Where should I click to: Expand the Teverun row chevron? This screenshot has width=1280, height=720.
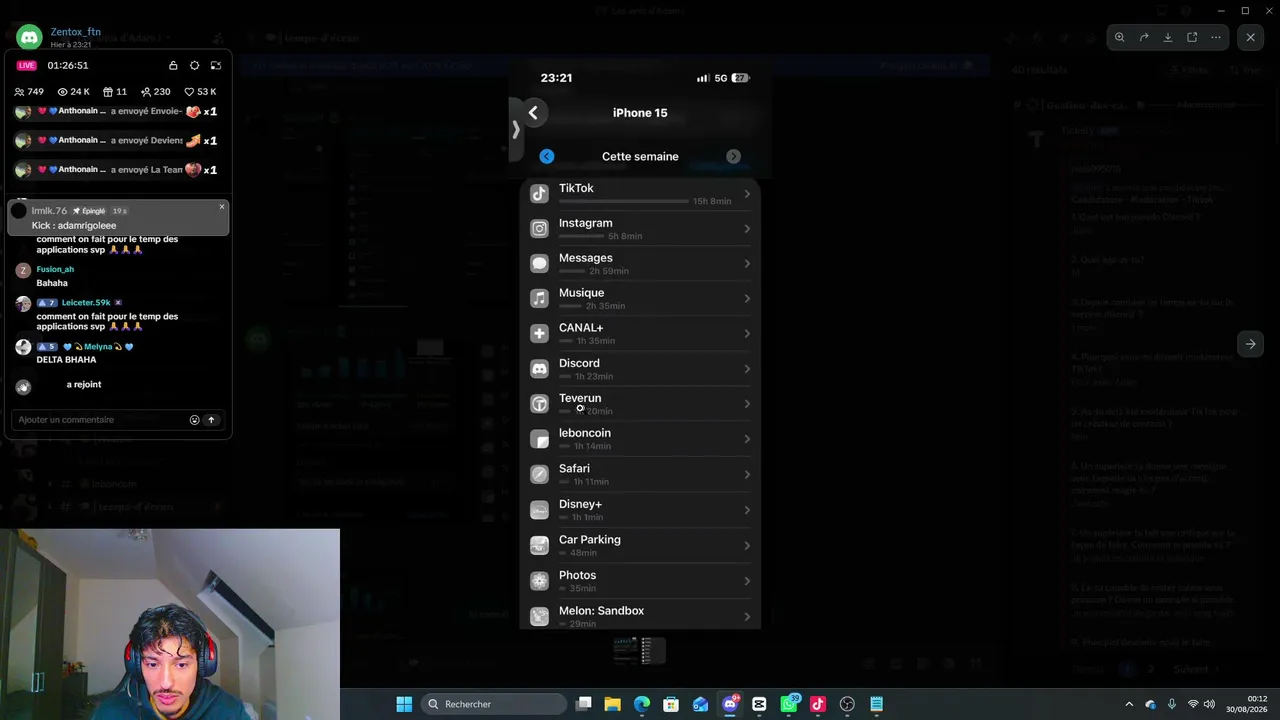(x=747, y=404)
